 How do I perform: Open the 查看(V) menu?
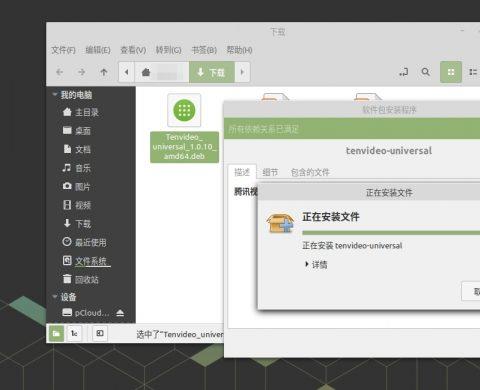[x=133, y=50]
